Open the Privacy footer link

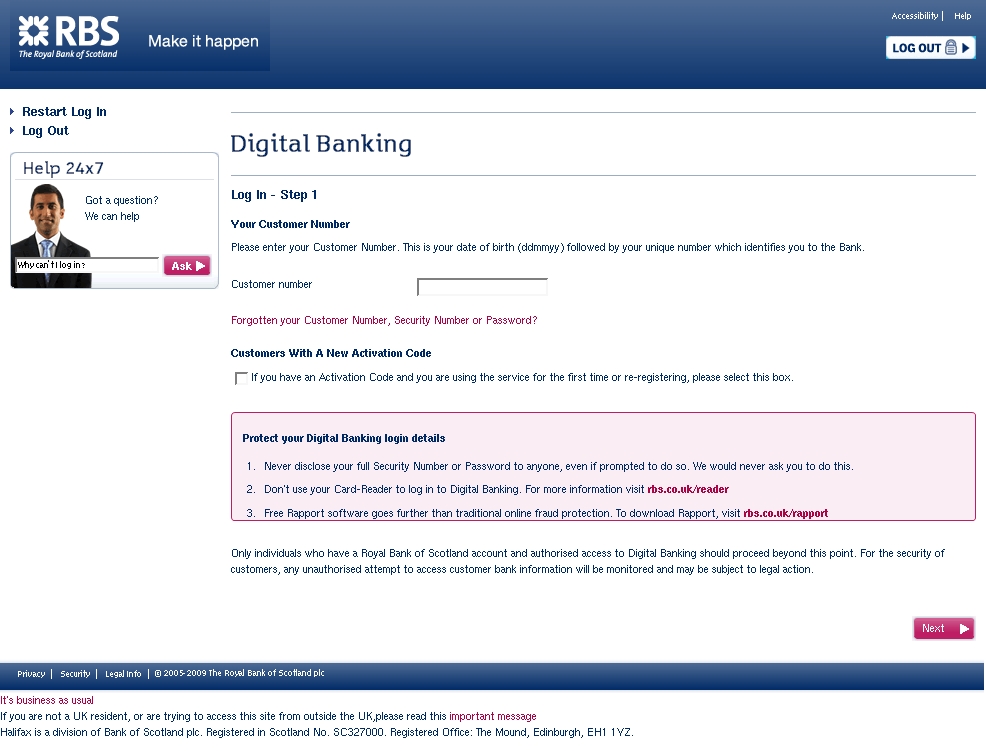(x=31, y=674)
